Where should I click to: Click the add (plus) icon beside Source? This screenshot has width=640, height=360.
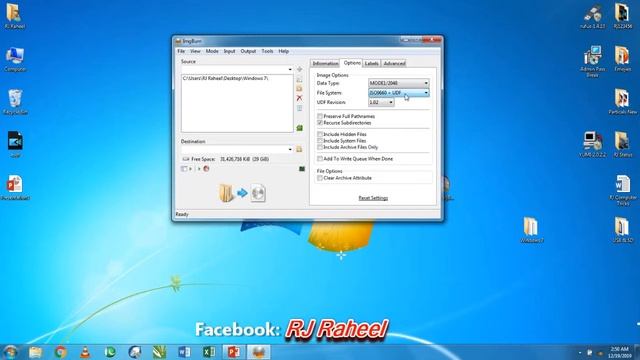(x=300, y=69)
